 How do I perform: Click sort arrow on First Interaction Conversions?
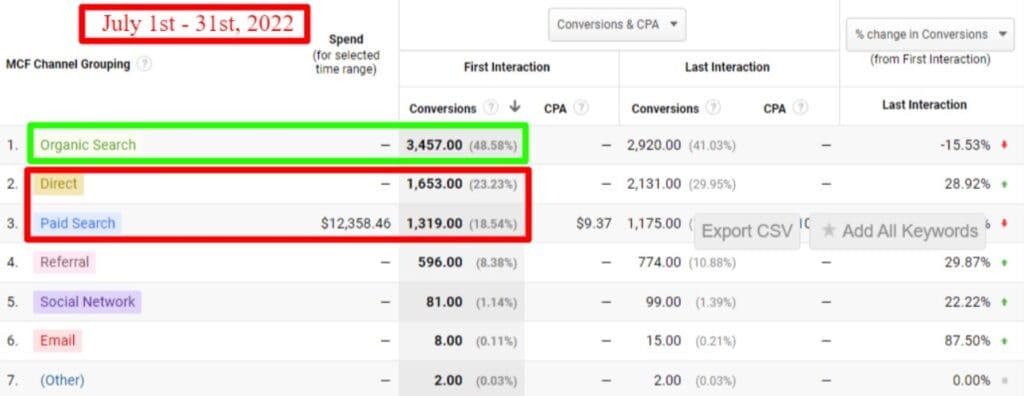click(515, 107)
